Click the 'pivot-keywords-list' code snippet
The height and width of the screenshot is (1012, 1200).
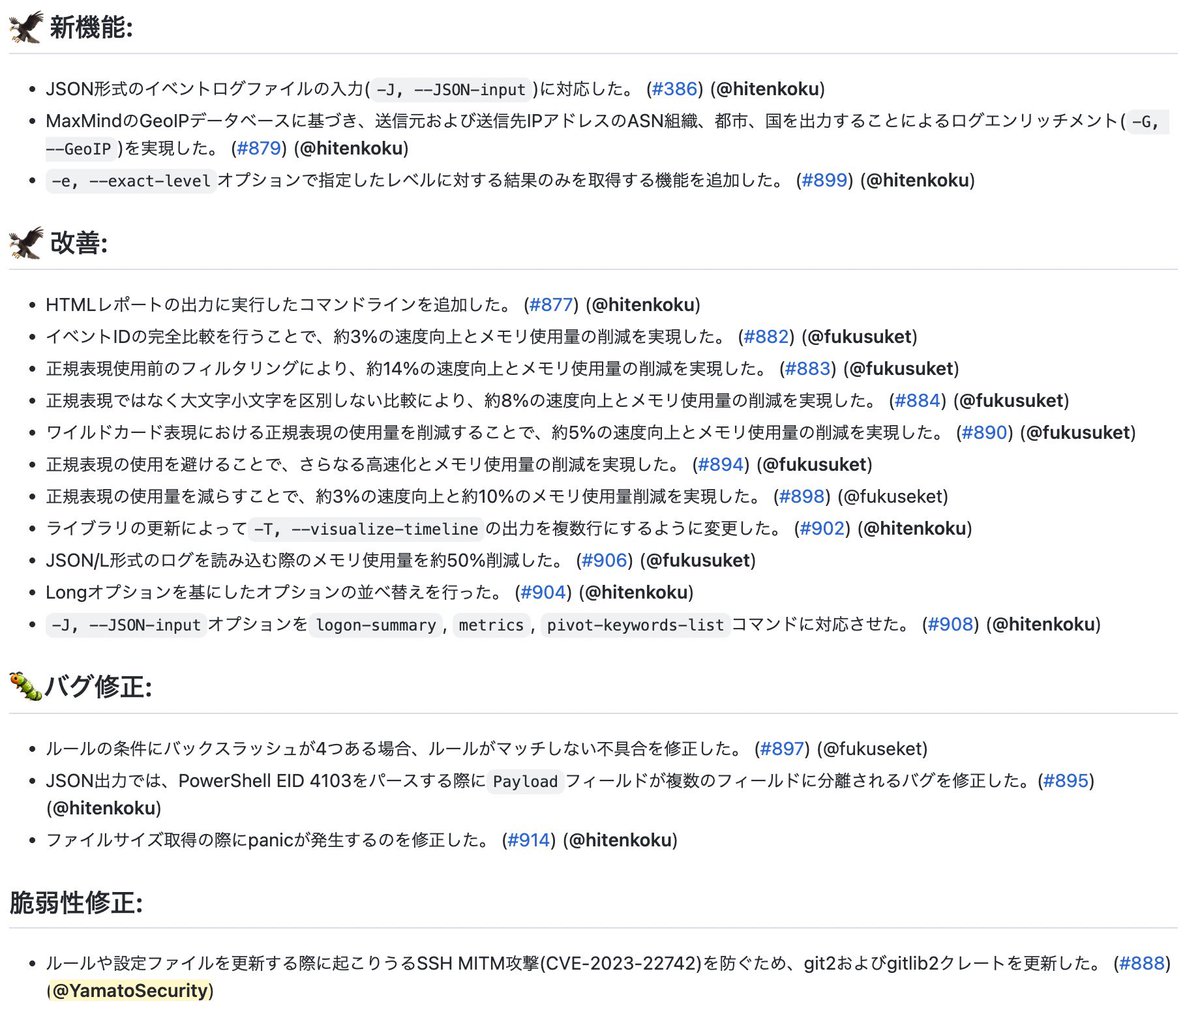[x=635, y=625]
